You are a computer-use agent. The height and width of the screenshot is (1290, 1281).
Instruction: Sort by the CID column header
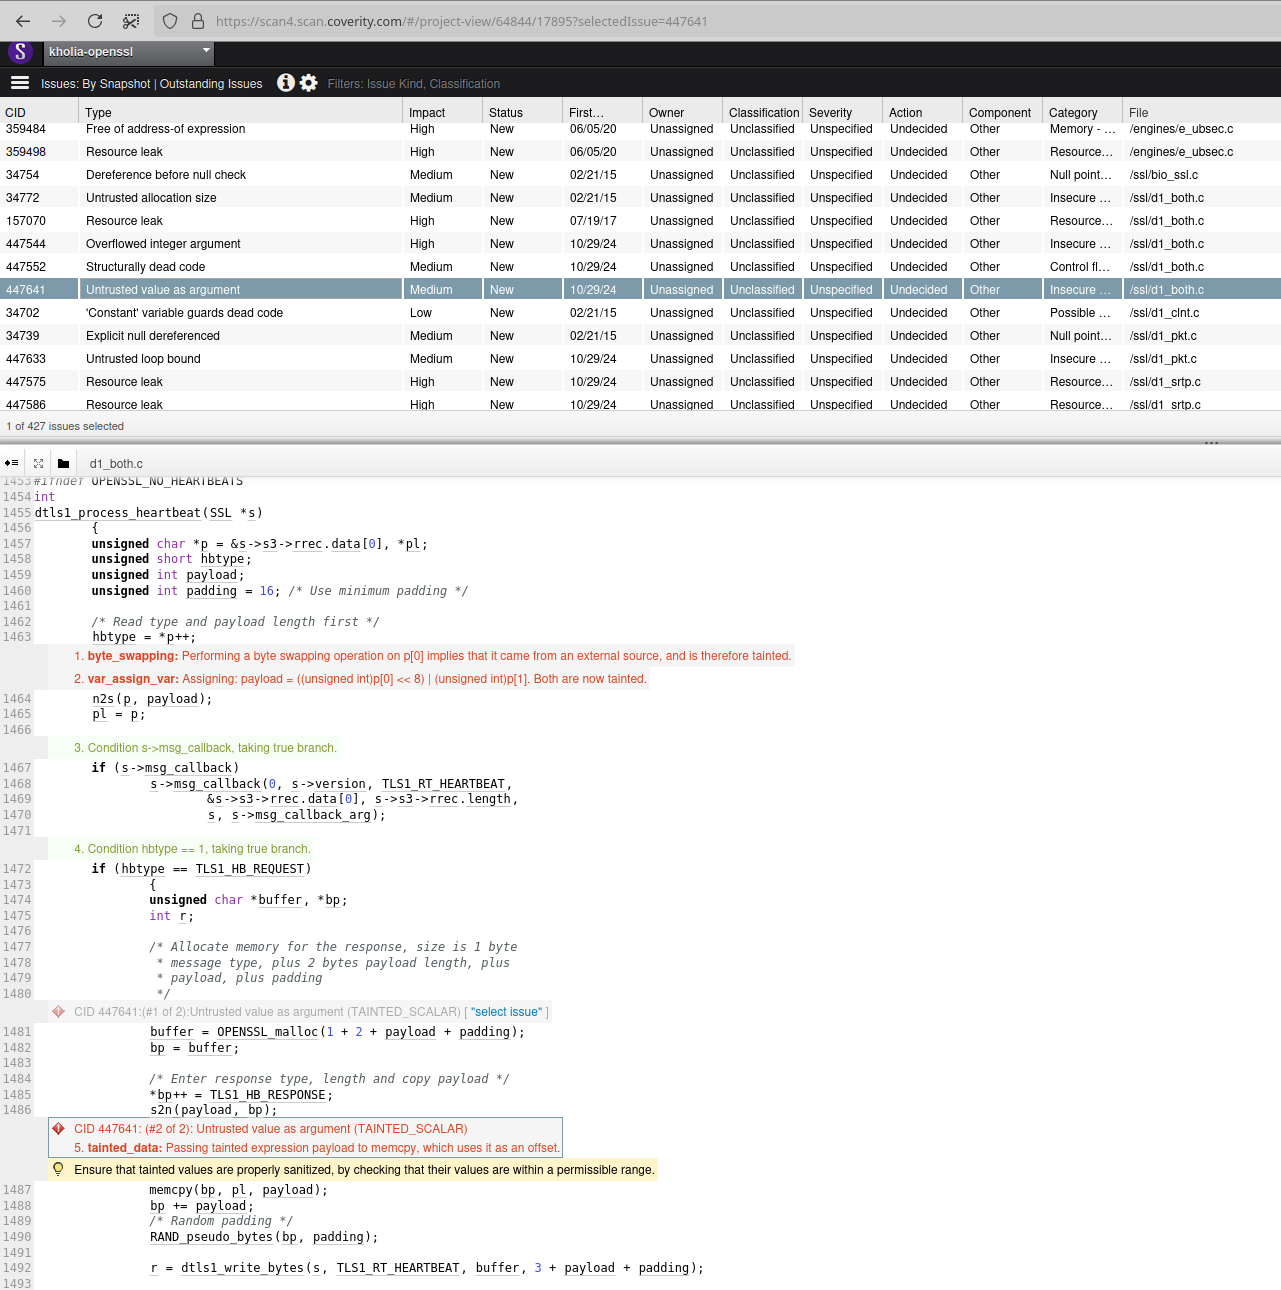[x=40, y=113]
